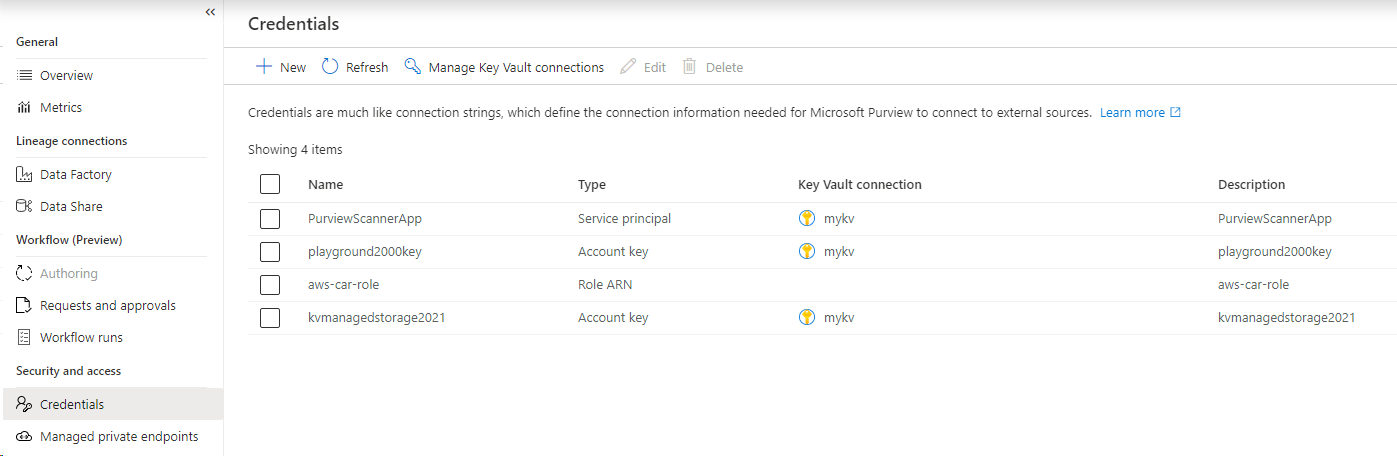Check the PurviewScannerApp row checkbox
Screen dimensions: 1397x456
(269, 218)
